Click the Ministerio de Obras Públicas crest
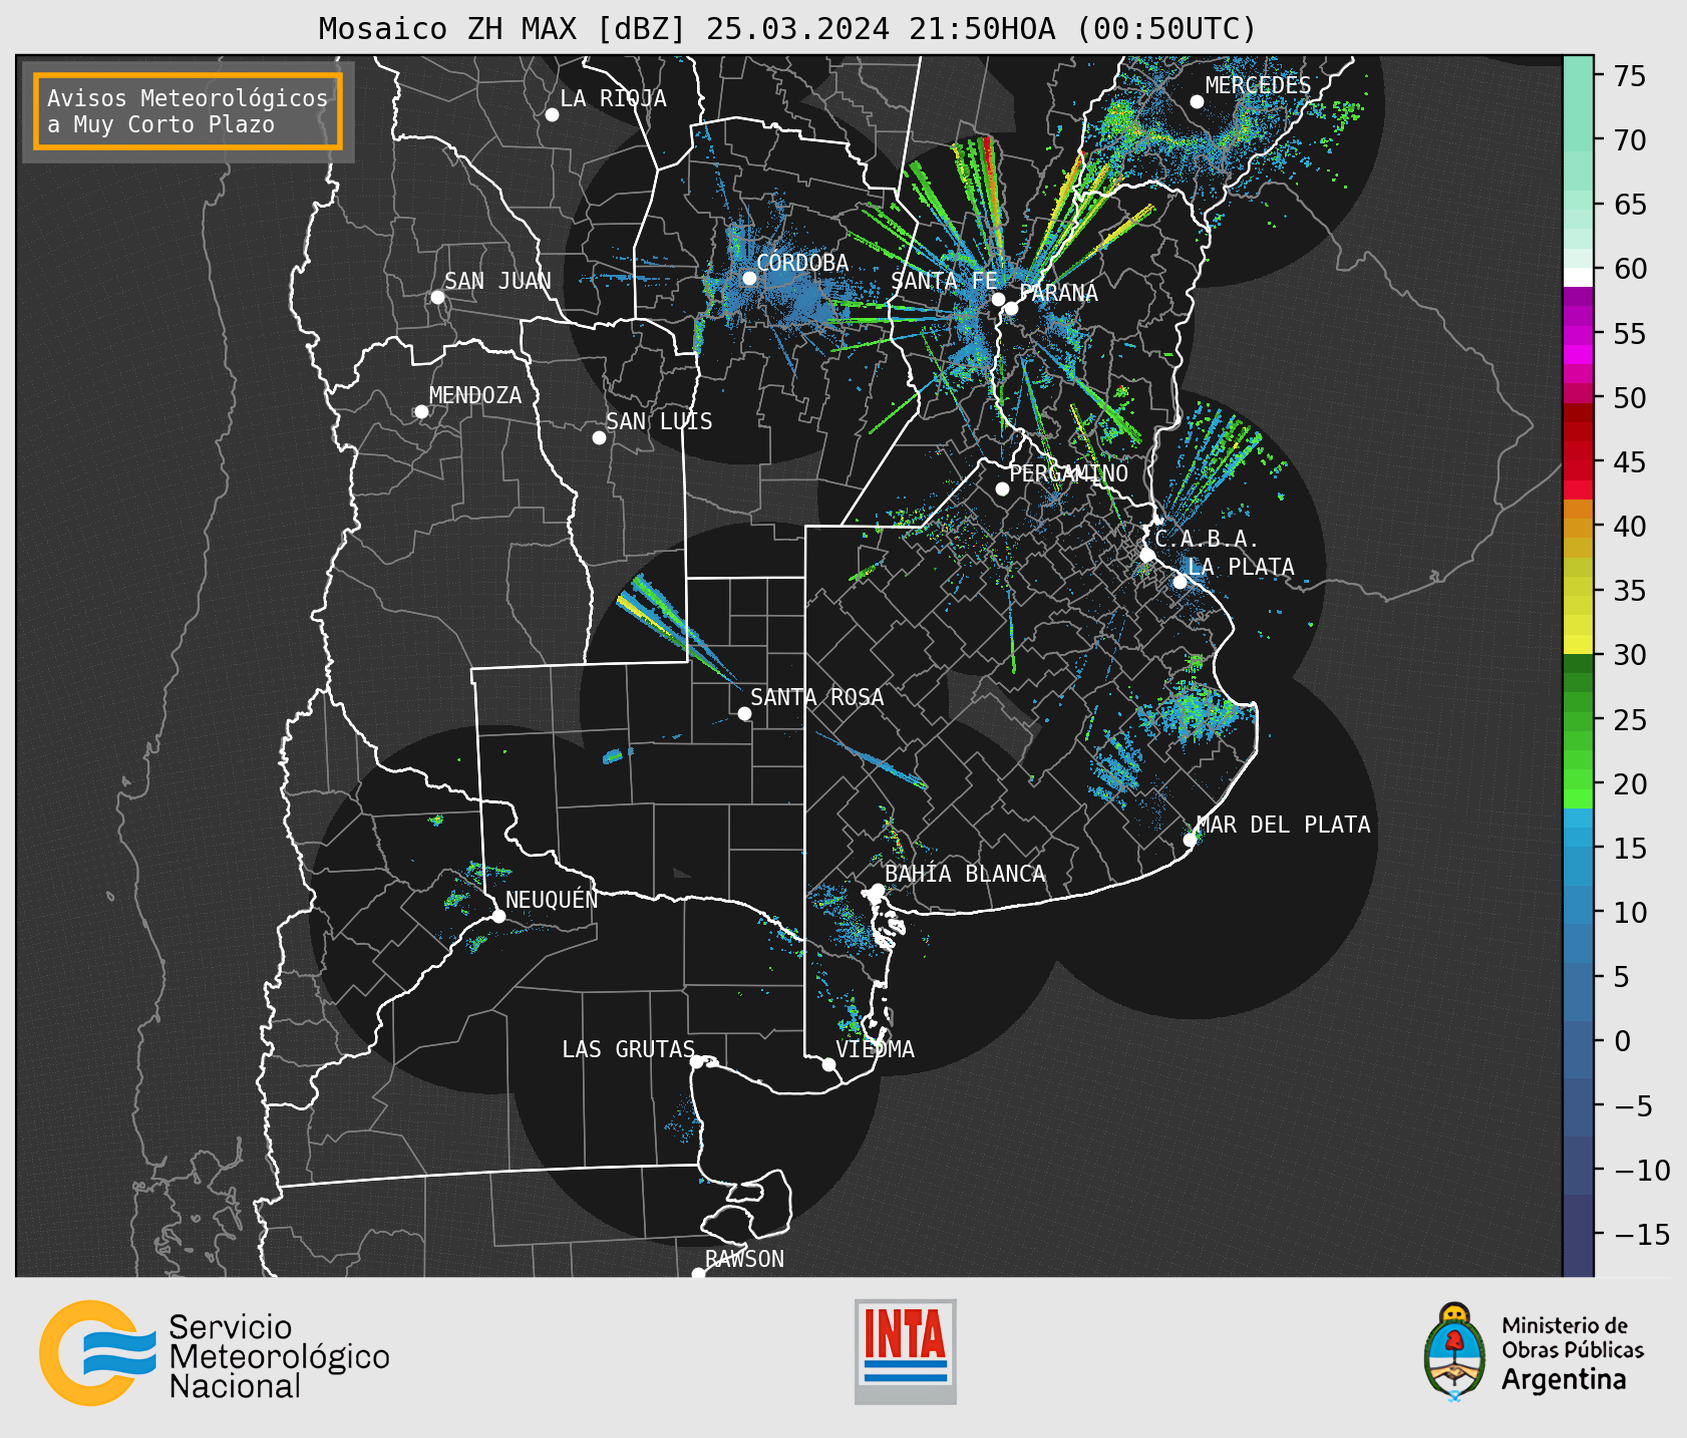 (x=1455, y=1352)
